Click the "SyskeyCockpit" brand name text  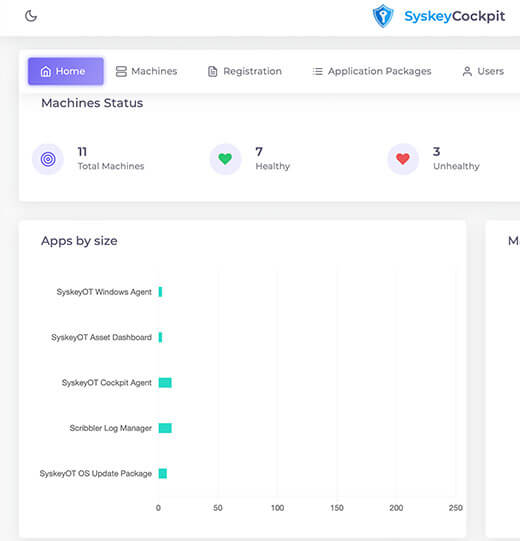(x=454, y=16)
